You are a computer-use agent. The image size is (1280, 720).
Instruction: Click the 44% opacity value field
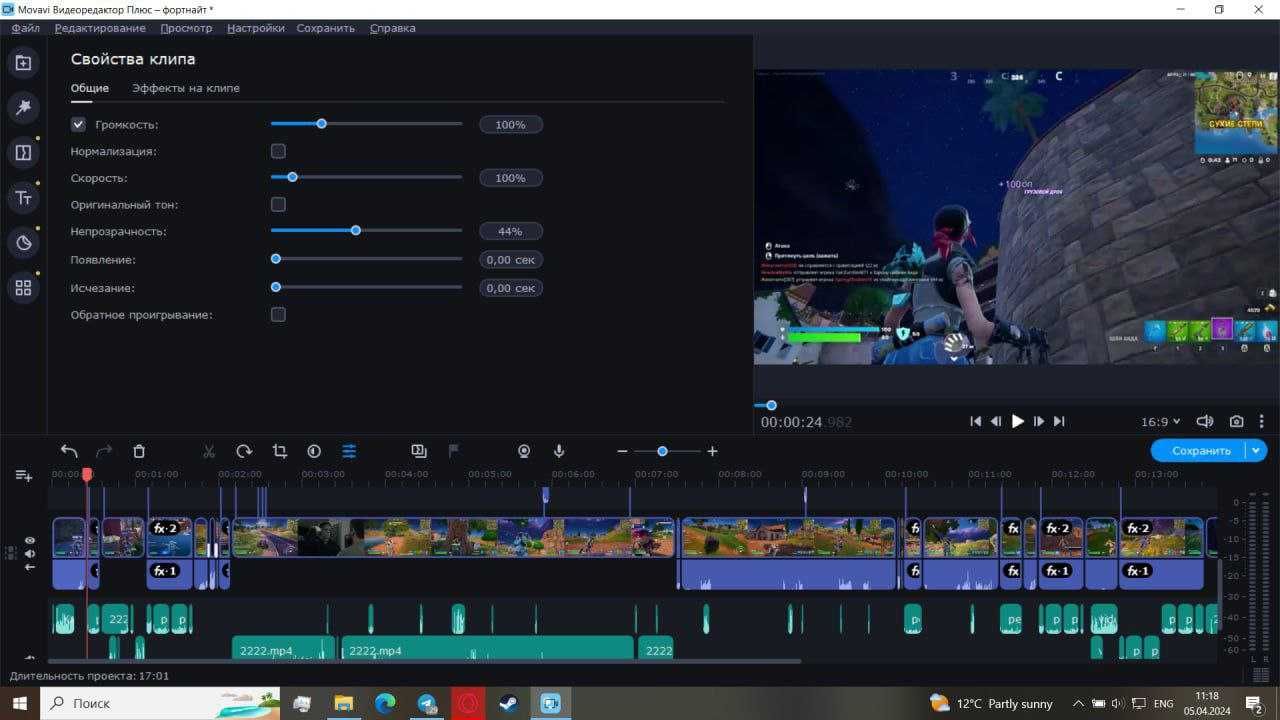pos(510,231)
